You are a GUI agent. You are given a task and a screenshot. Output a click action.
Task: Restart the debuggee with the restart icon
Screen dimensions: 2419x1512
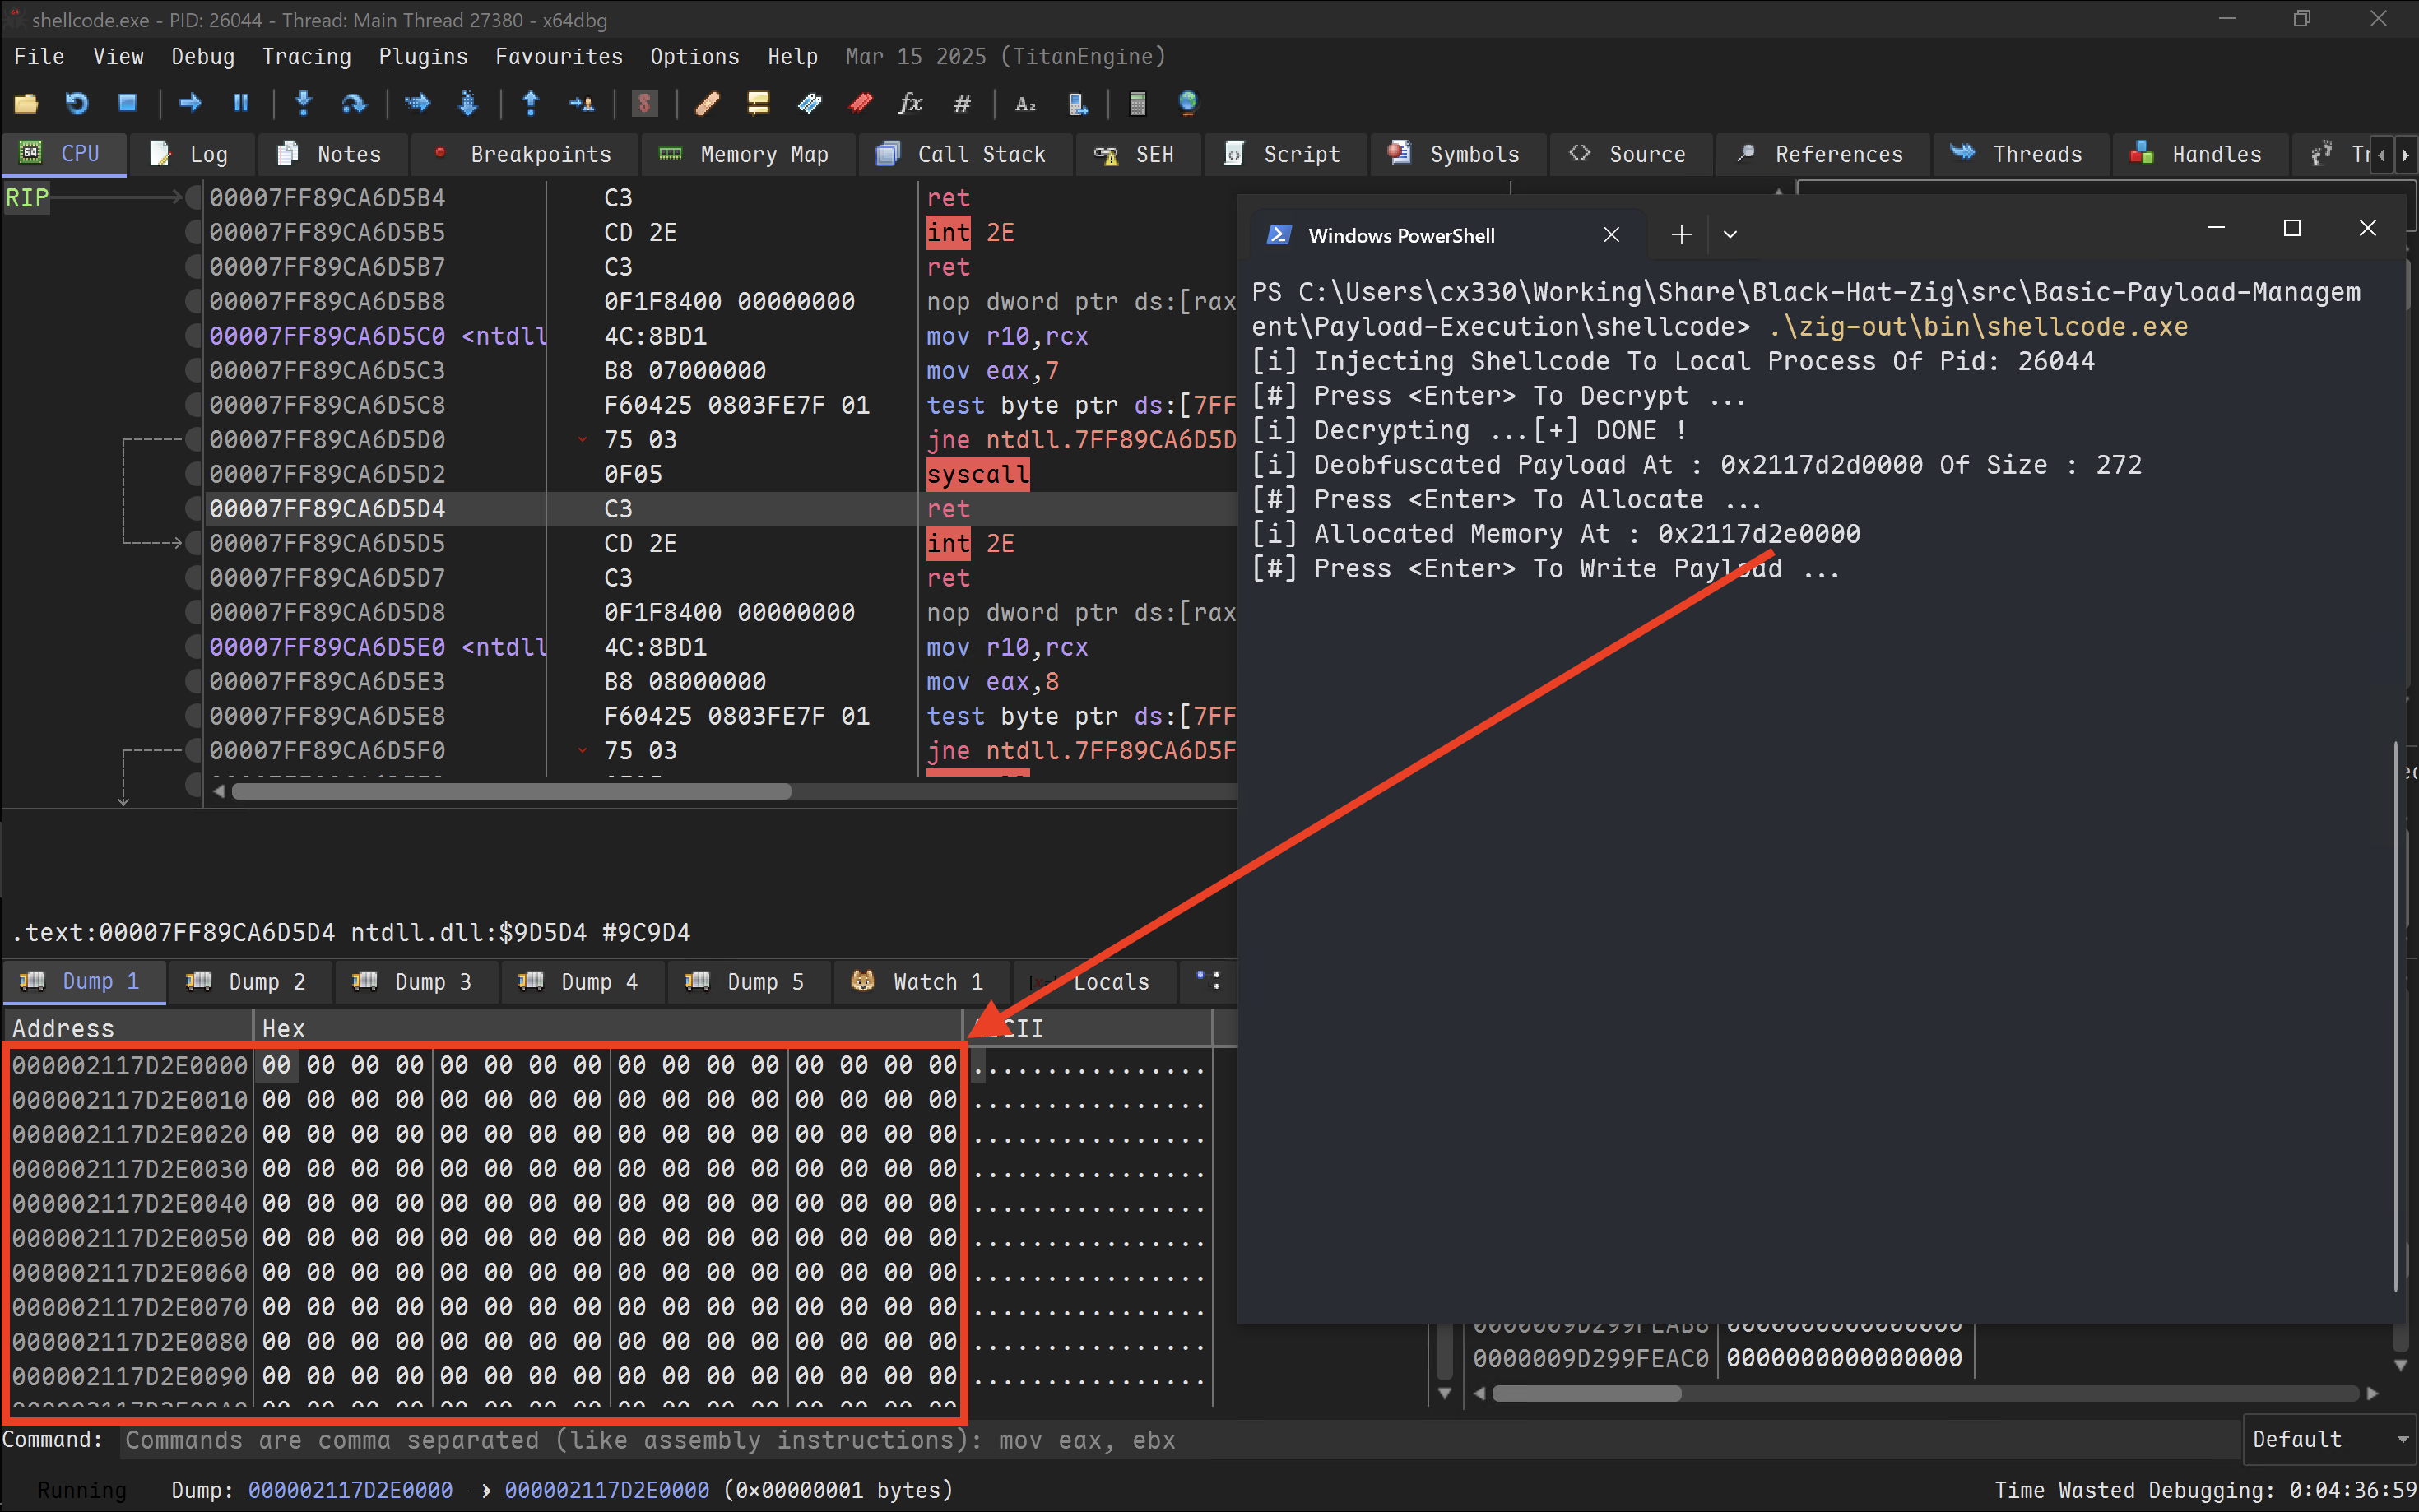coord(77,103)
